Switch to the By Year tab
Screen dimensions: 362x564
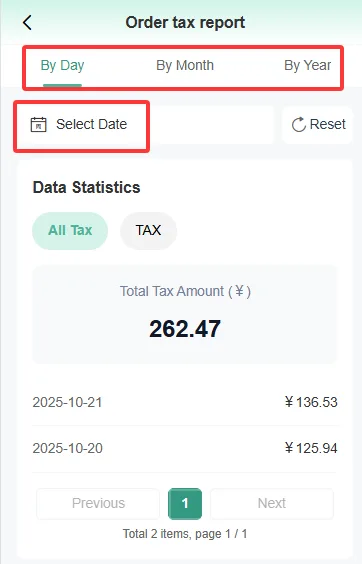(307, 65)
